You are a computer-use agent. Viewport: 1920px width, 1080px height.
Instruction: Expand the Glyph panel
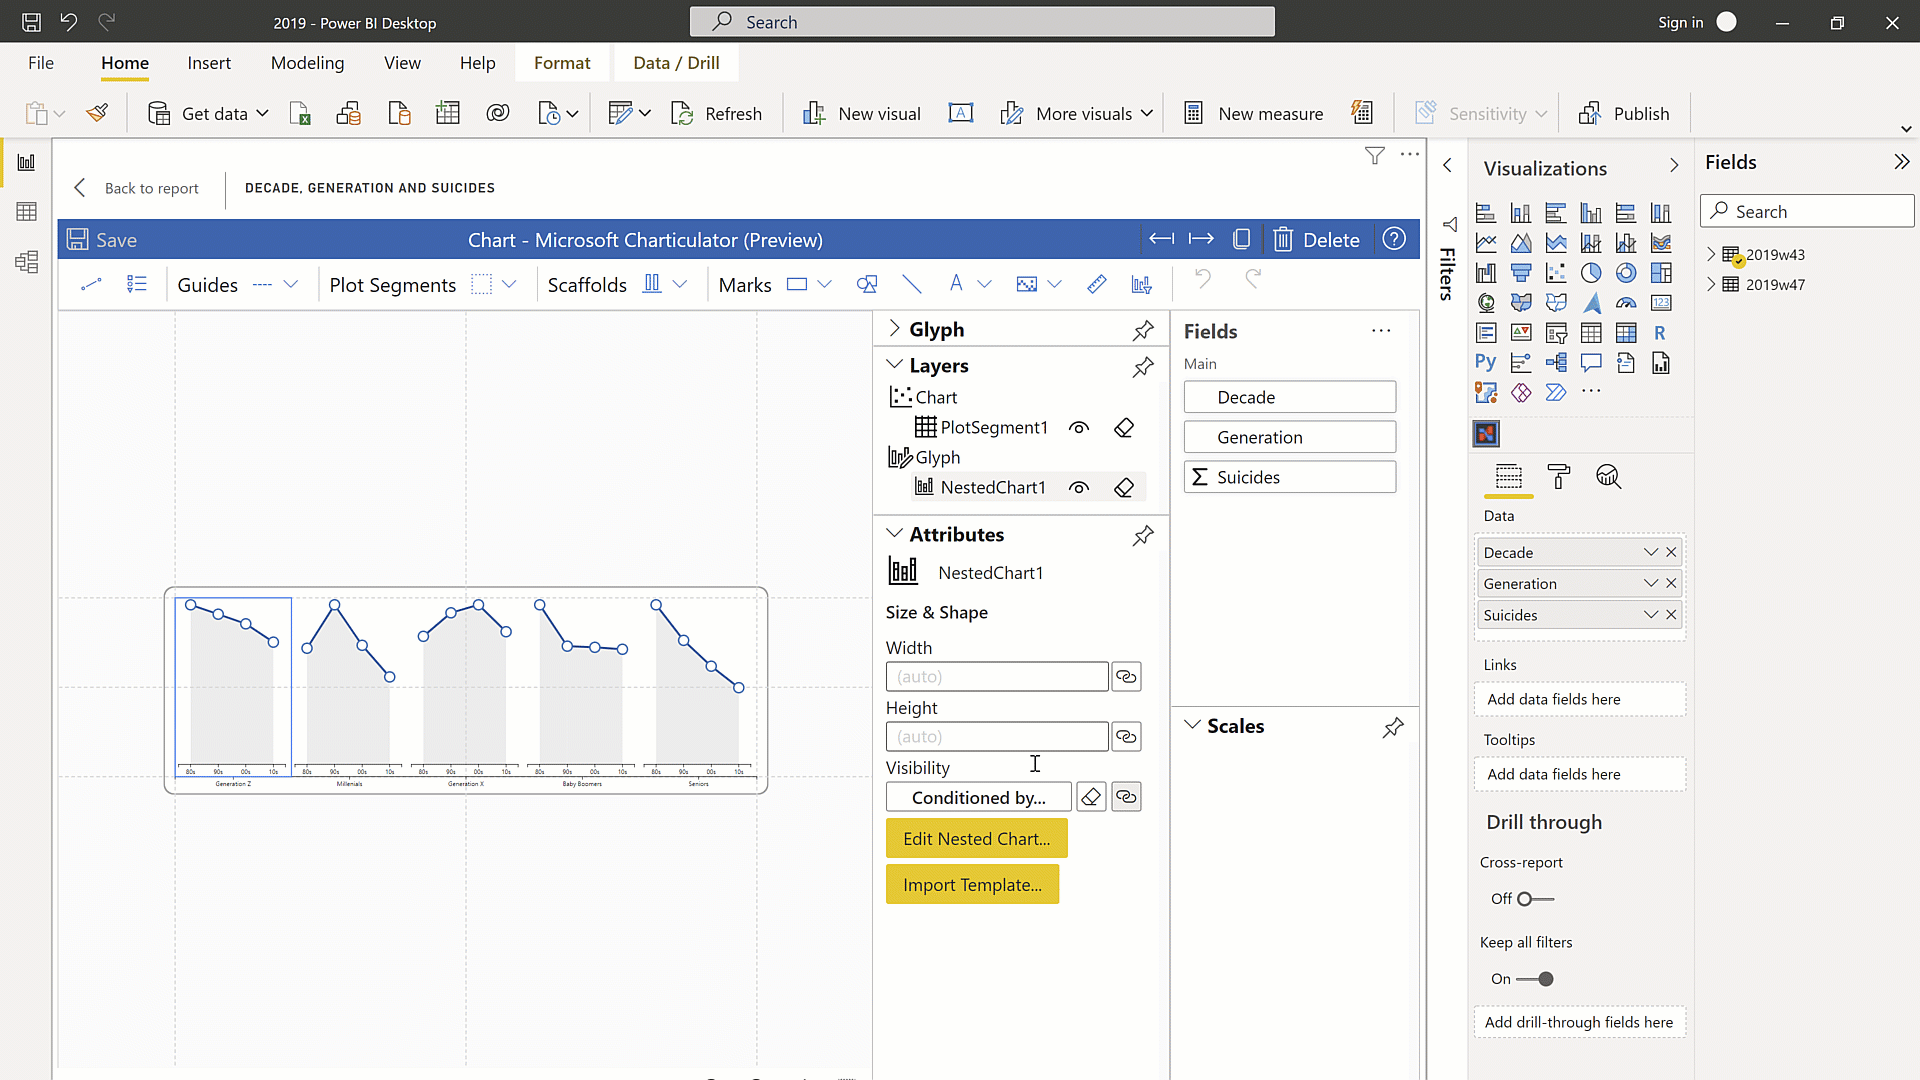[x=895, y=329]
